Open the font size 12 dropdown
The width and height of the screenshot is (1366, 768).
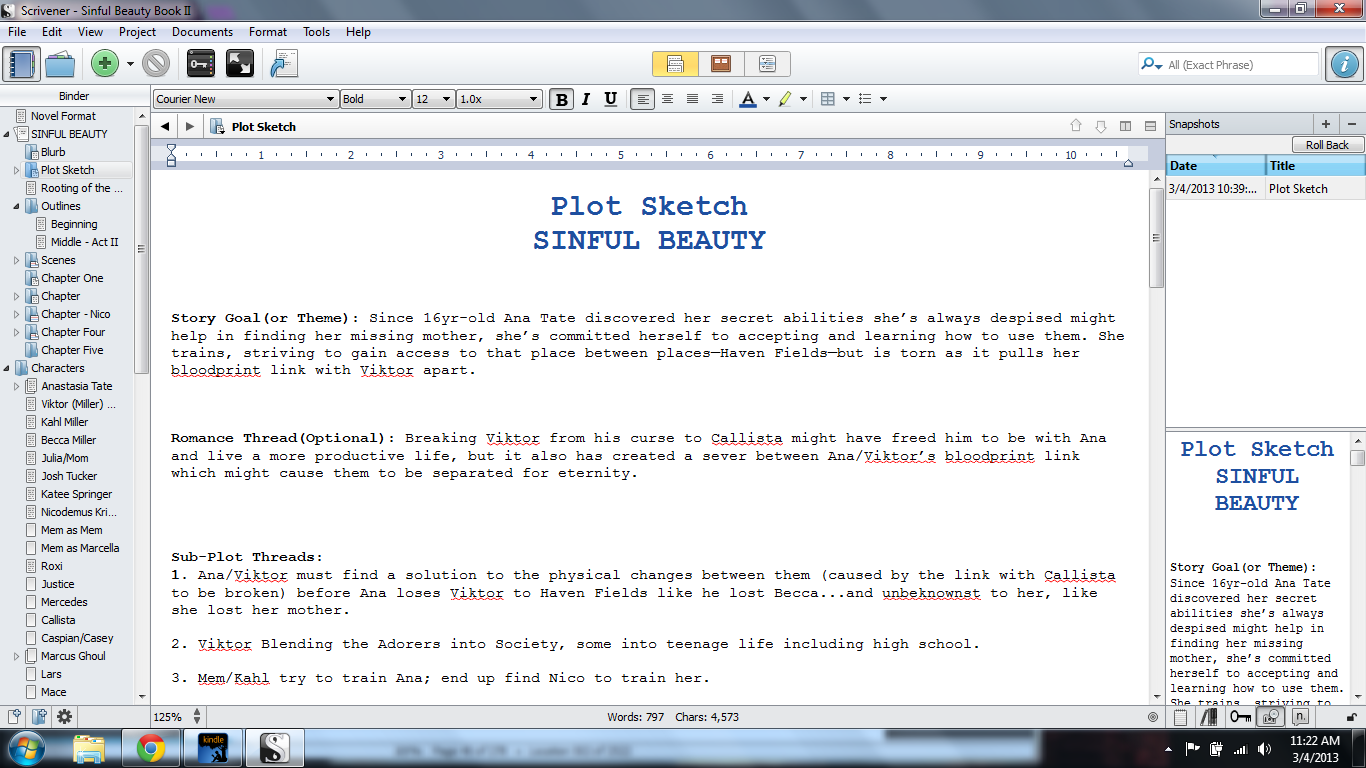pyautogui.click(x=434, y=99)
